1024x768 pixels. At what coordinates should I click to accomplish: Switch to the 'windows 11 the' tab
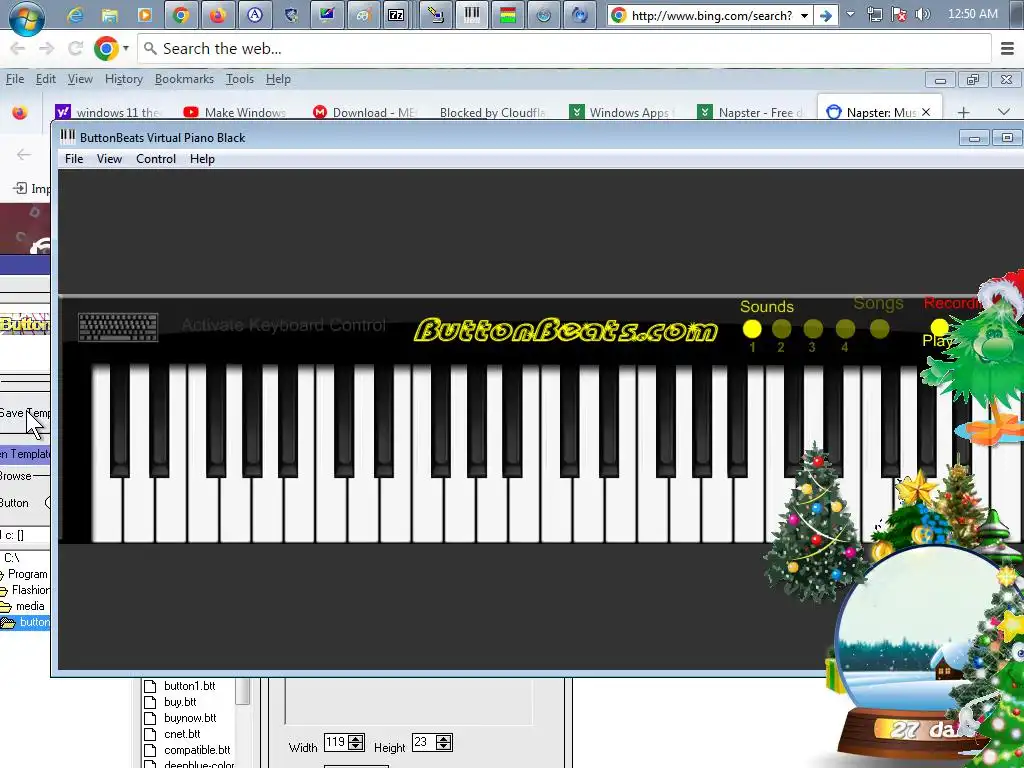click(108, 112)
